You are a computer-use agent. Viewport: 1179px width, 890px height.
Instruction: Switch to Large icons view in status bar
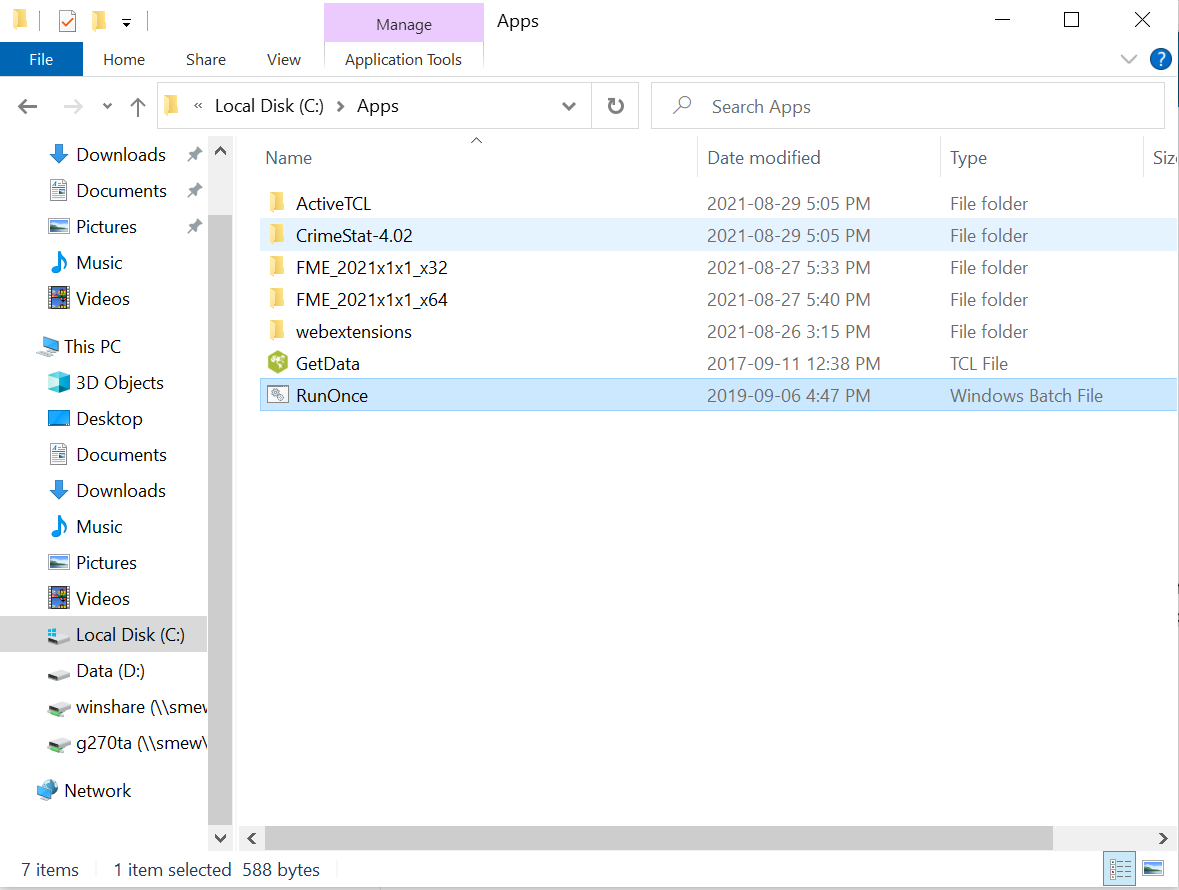[x=1153, y=869]
